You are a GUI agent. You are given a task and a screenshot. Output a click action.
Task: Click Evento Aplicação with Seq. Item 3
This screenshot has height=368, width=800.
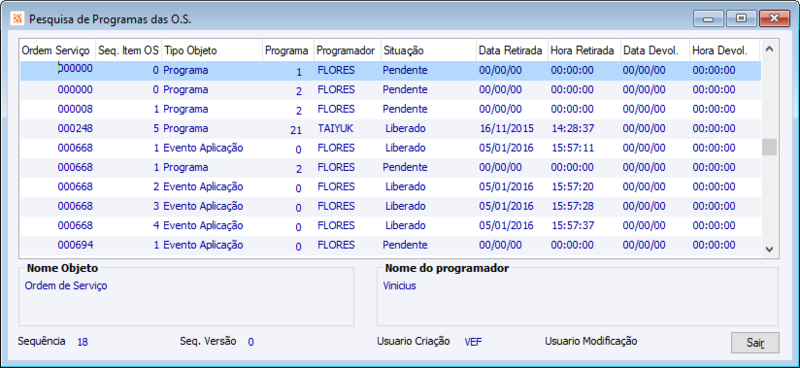pos(203,206)
